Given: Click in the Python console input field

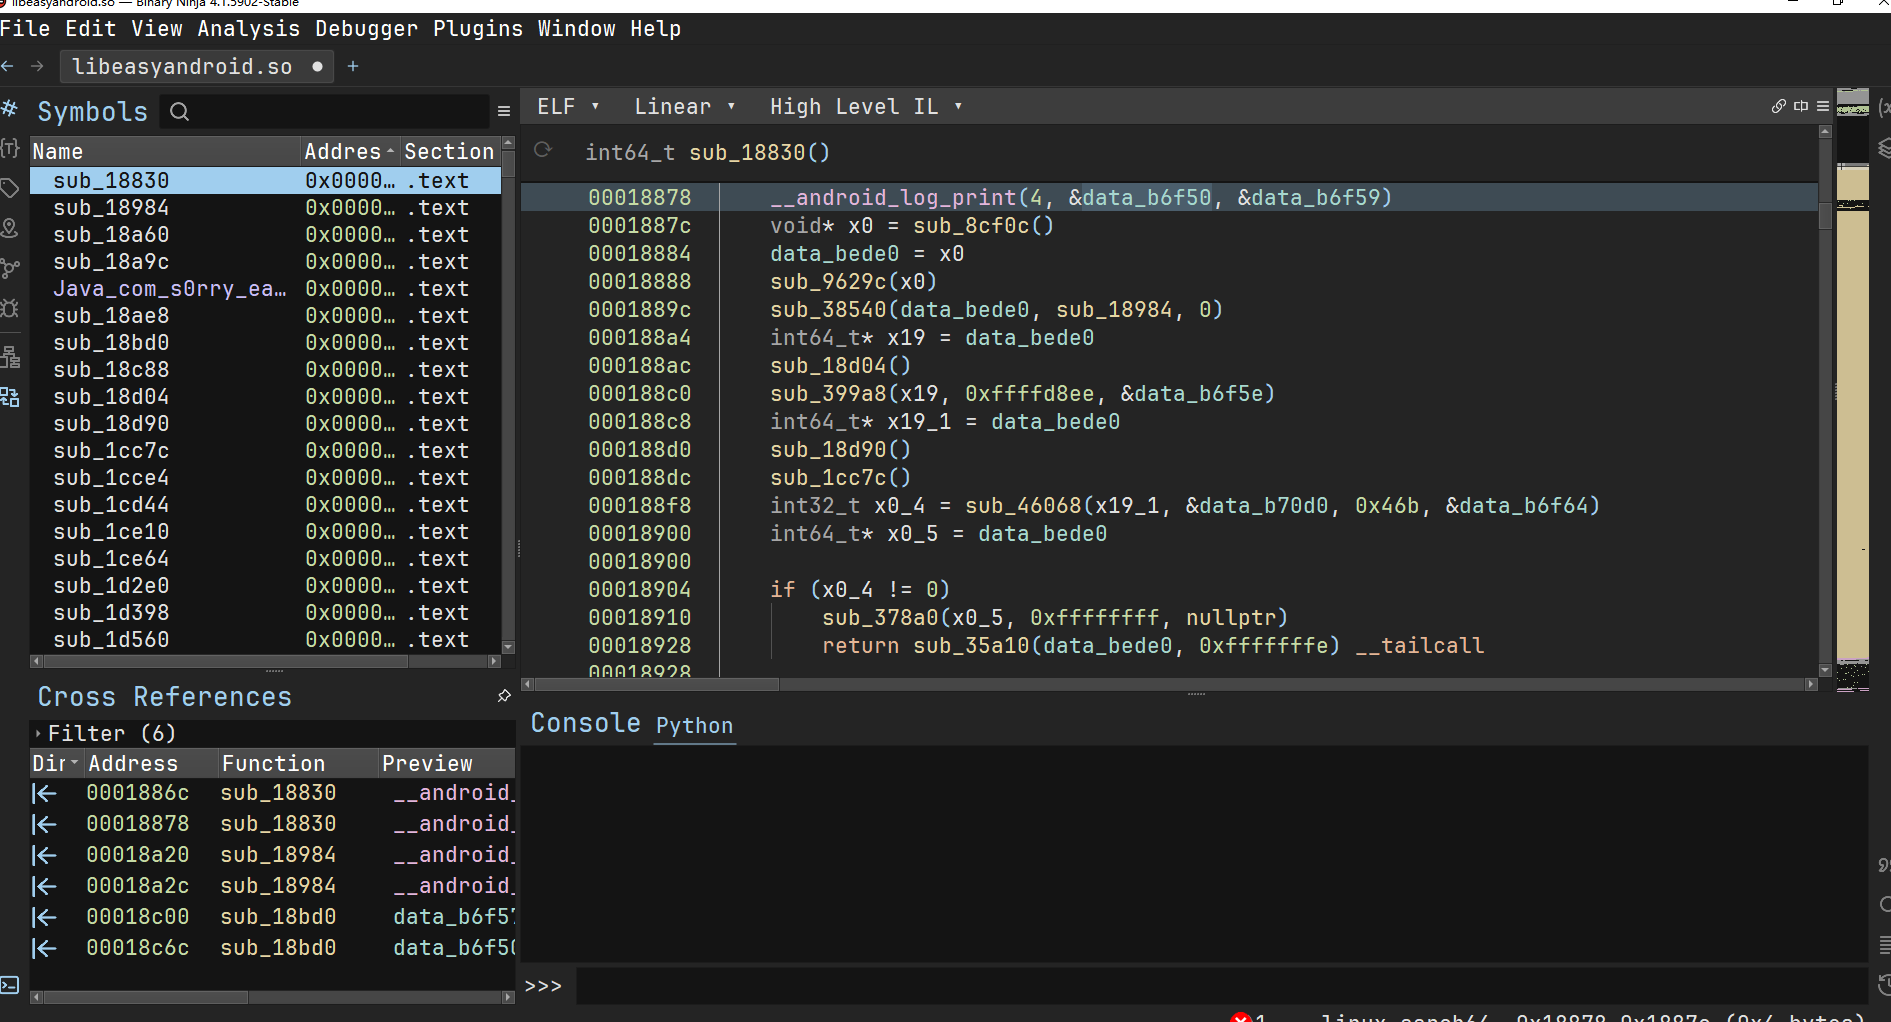Looking at the screenshot, I should 1220,987.
